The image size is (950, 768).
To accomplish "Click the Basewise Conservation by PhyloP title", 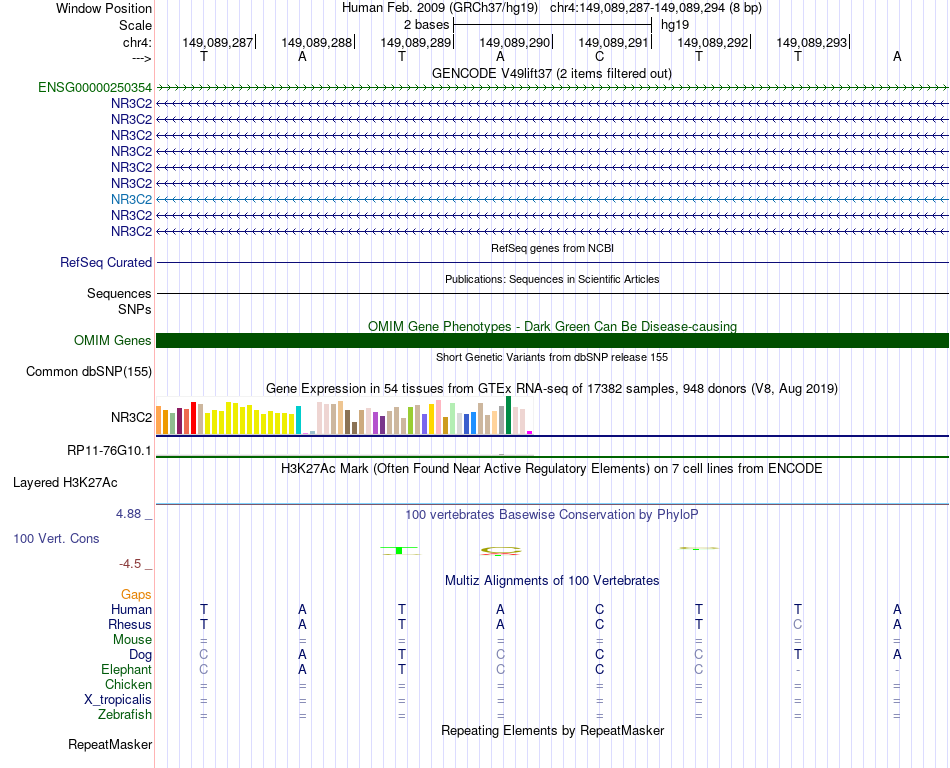I will pos(552,515).
